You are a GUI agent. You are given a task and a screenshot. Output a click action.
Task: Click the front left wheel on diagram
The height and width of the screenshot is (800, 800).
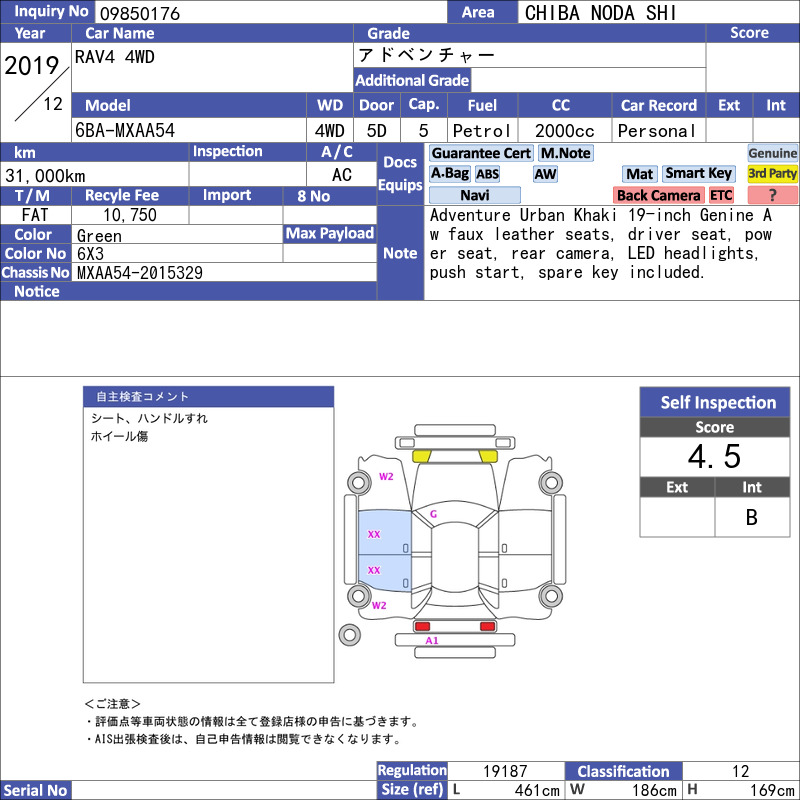tap(359, 483)
